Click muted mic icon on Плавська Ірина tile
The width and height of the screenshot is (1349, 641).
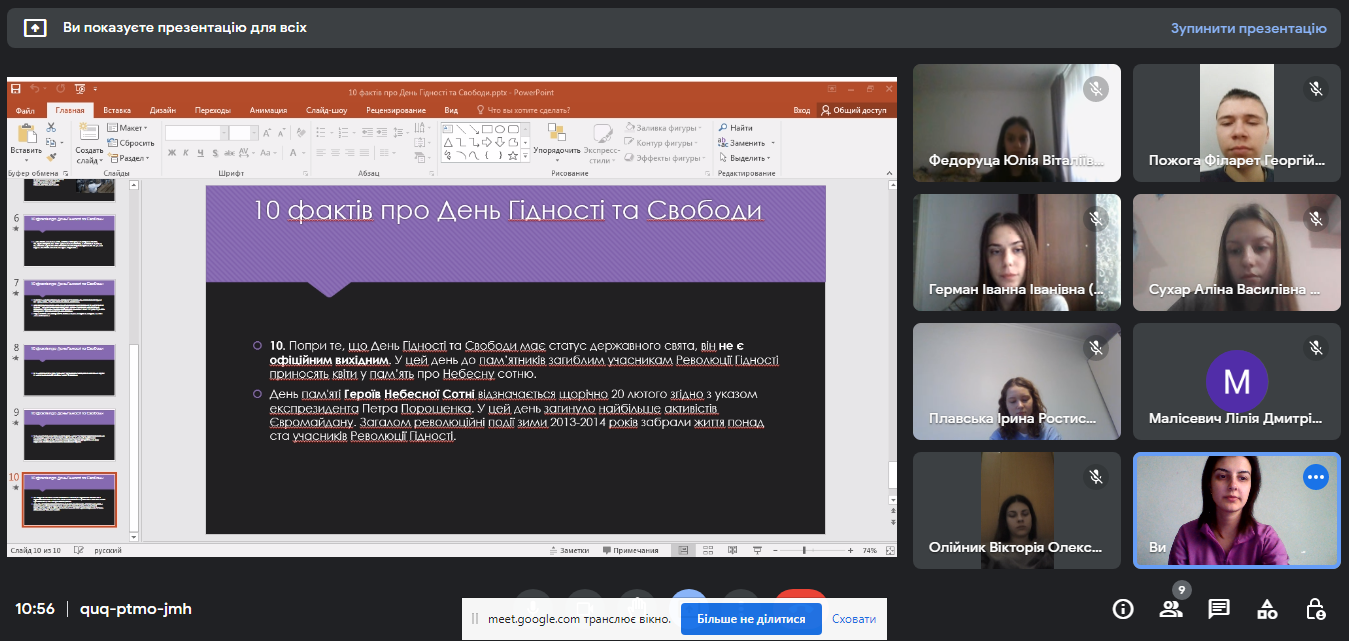pos(1096,348)
